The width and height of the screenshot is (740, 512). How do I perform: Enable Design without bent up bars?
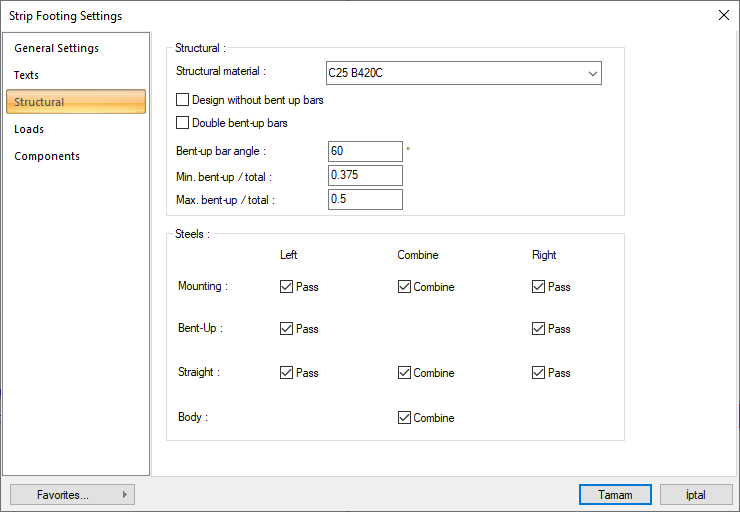[182, 100]
